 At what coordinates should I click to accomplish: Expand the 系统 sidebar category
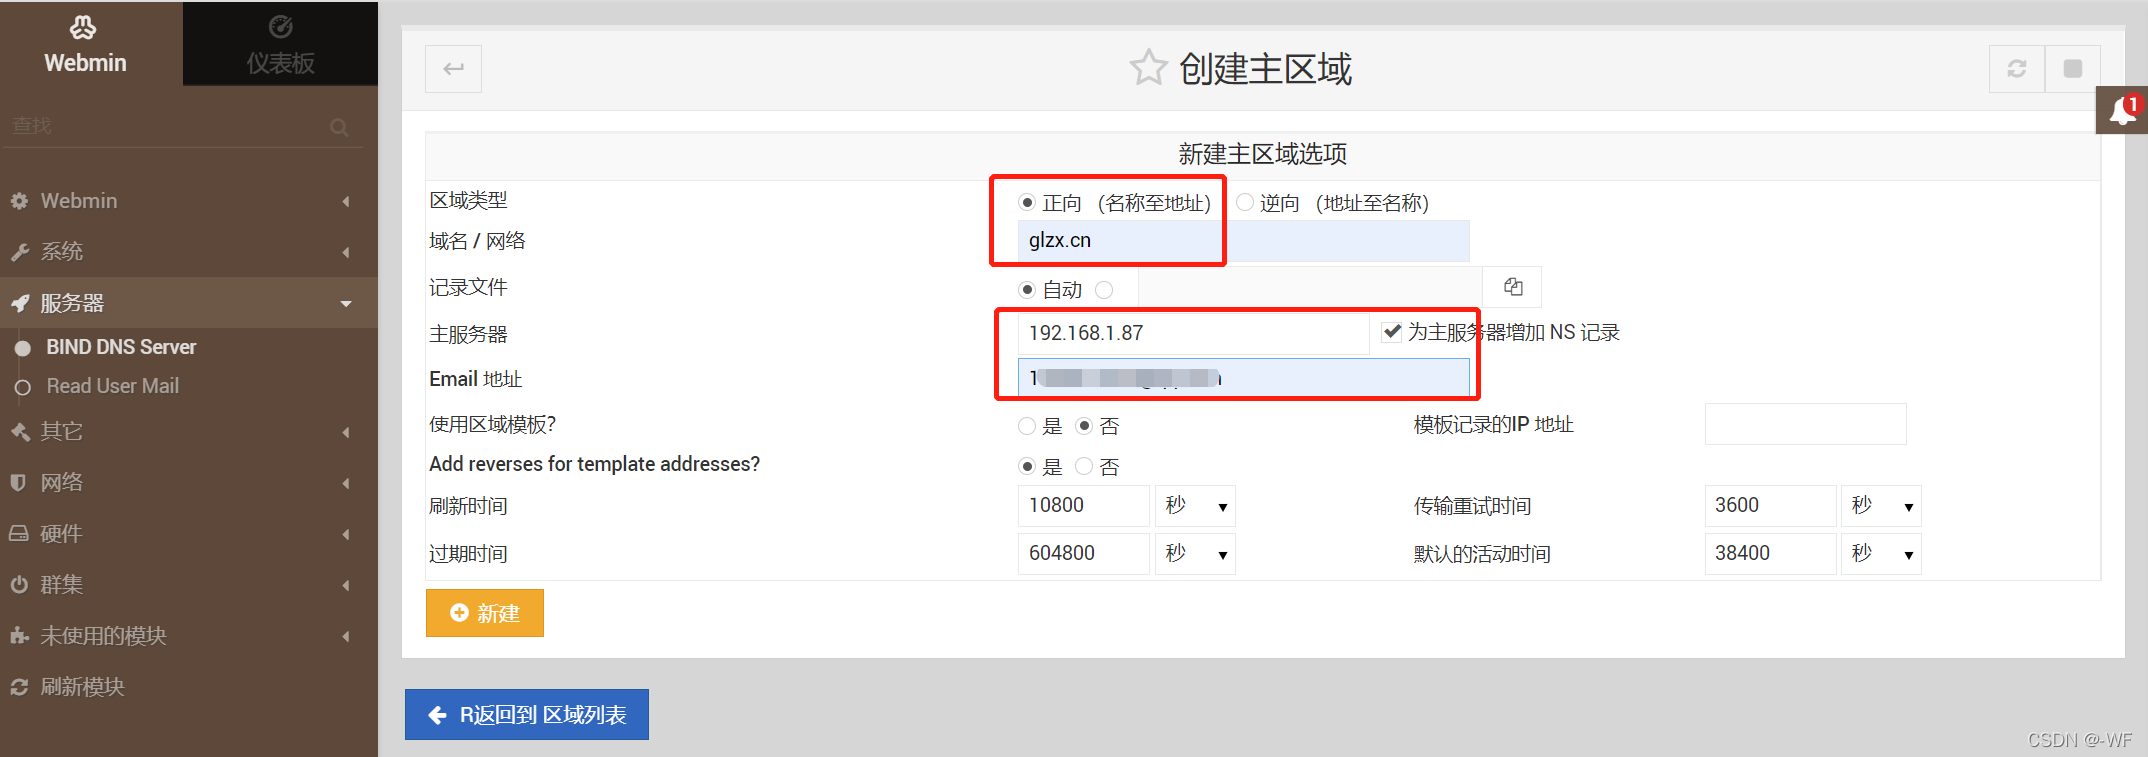click(x=189, y=252)
